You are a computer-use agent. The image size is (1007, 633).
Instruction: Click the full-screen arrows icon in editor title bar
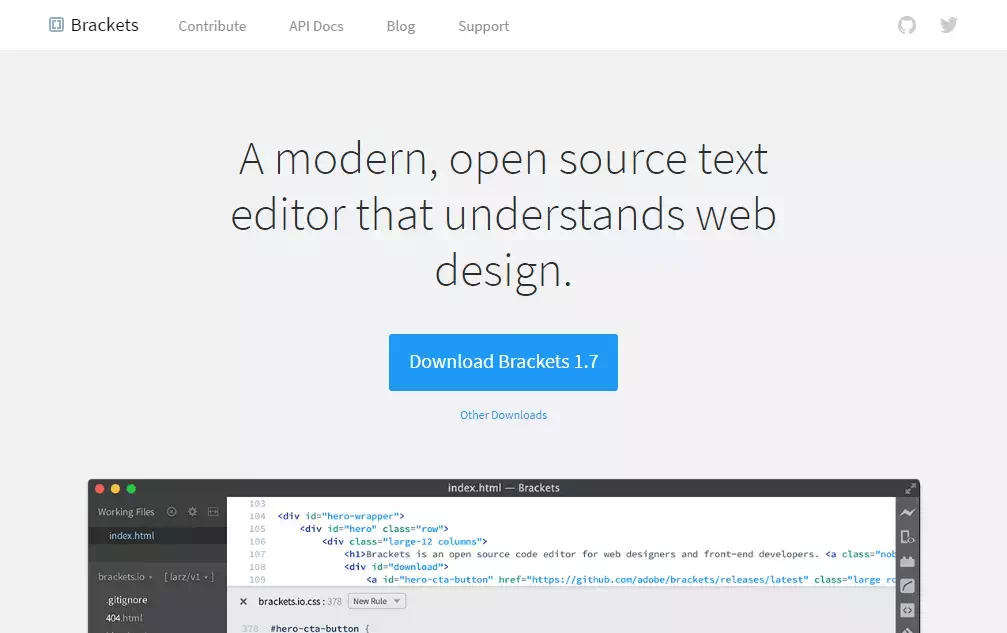click(x=910, y=489)
